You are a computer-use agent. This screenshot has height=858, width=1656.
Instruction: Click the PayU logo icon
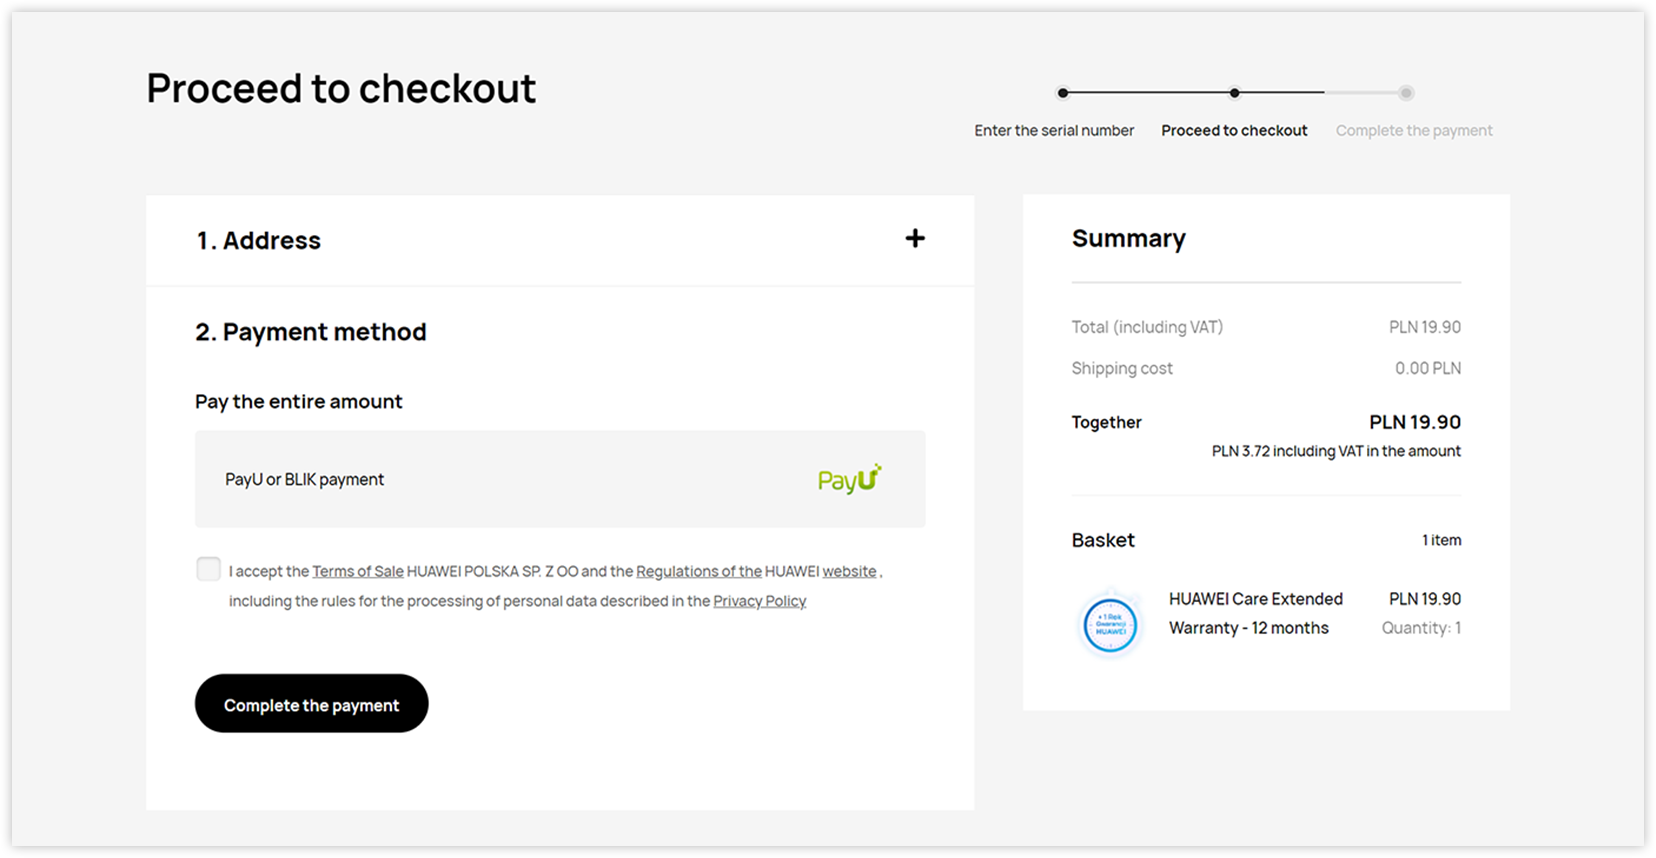pyautogui.click(x=850, y=479)
